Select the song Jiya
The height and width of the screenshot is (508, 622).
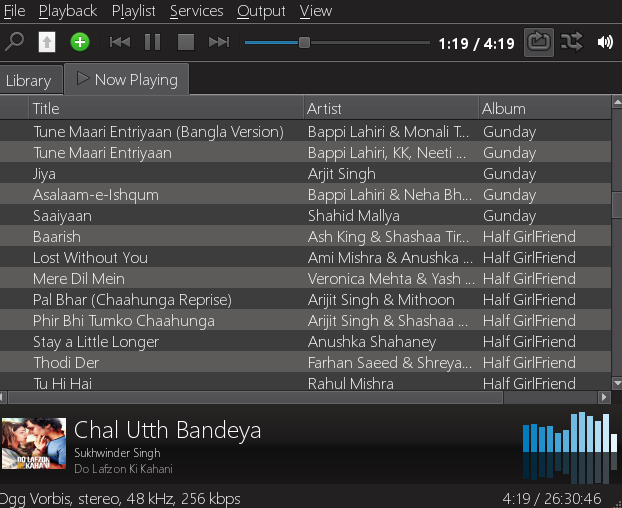[x=305, y=174]
